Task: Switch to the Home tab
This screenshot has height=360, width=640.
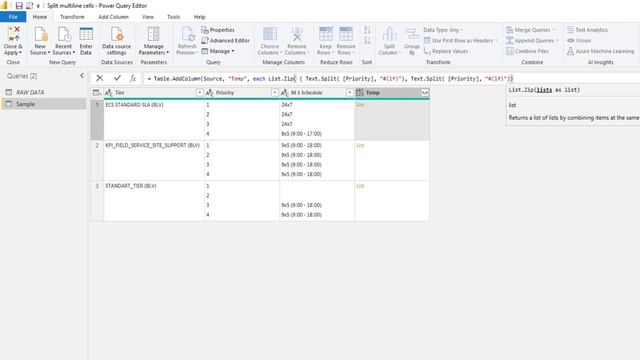Action: (40, 17)
